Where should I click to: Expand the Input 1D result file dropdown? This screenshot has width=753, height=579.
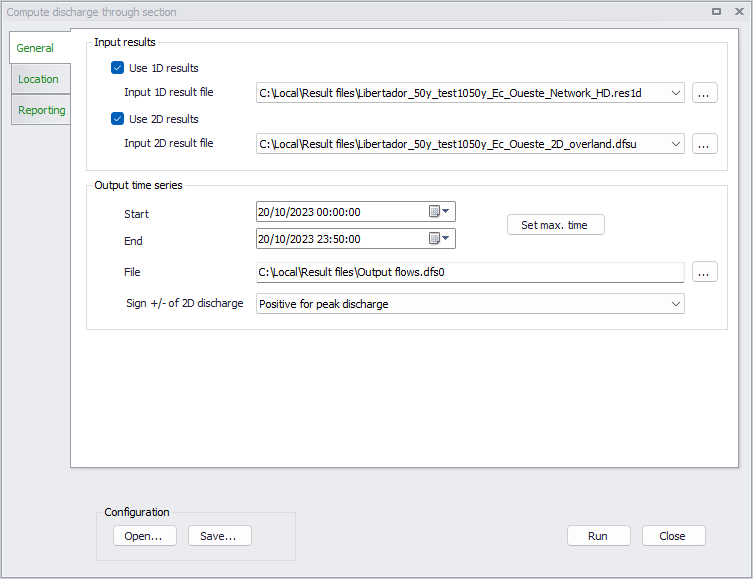point(675,93)
